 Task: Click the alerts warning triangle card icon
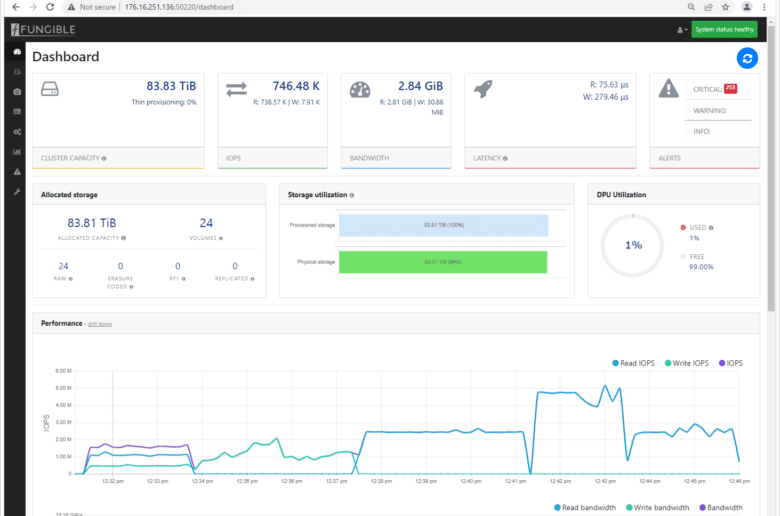(669, 89)
